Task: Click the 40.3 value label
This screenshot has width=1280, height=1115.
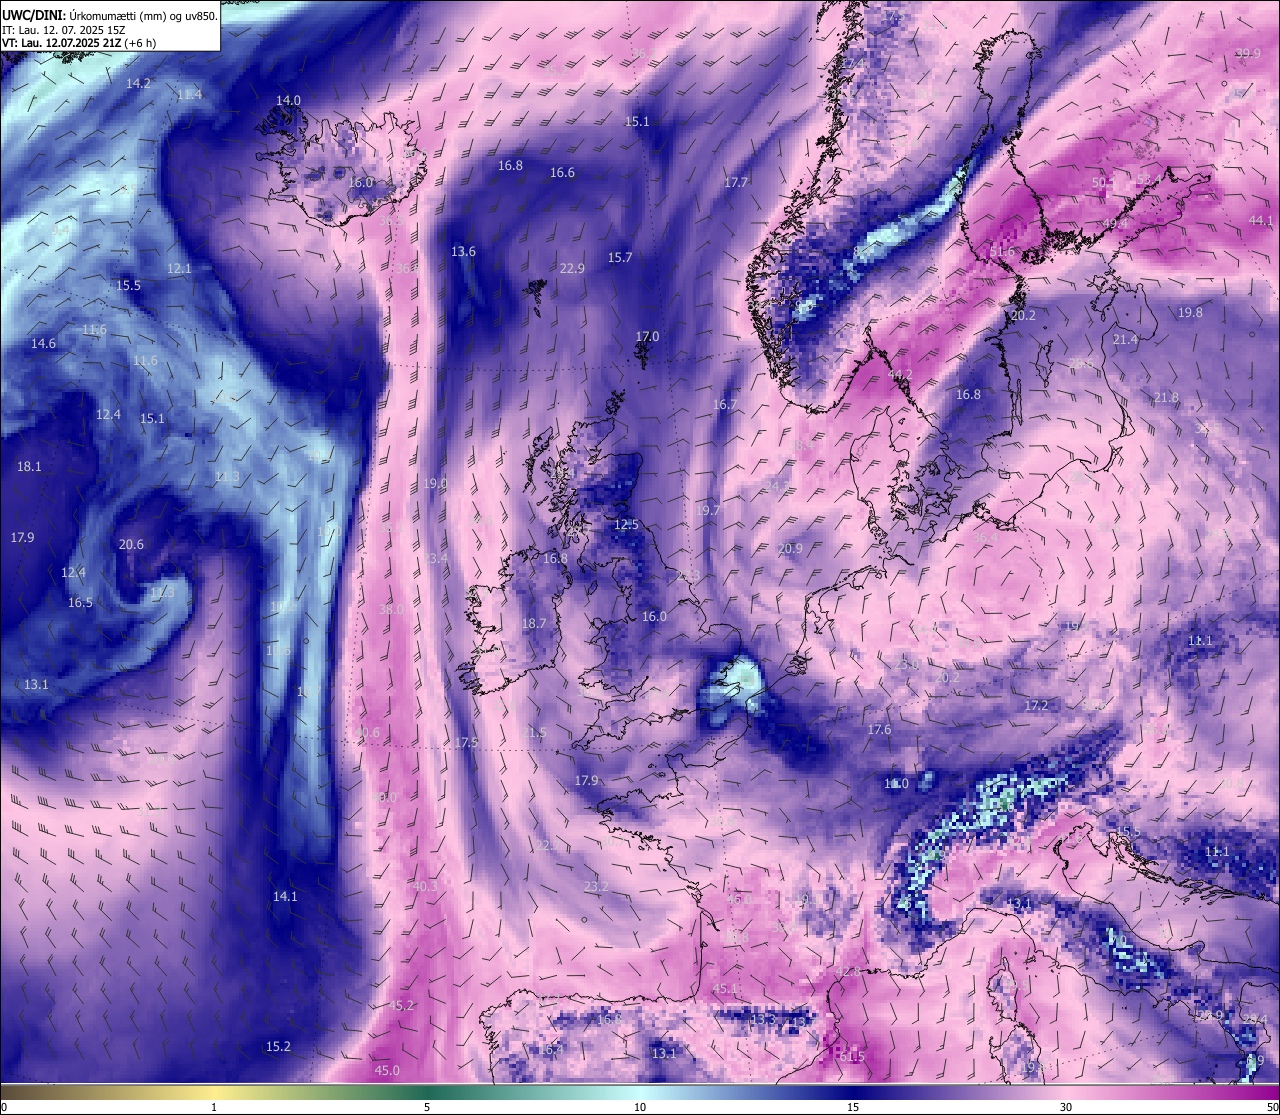Action: point(425,886)
